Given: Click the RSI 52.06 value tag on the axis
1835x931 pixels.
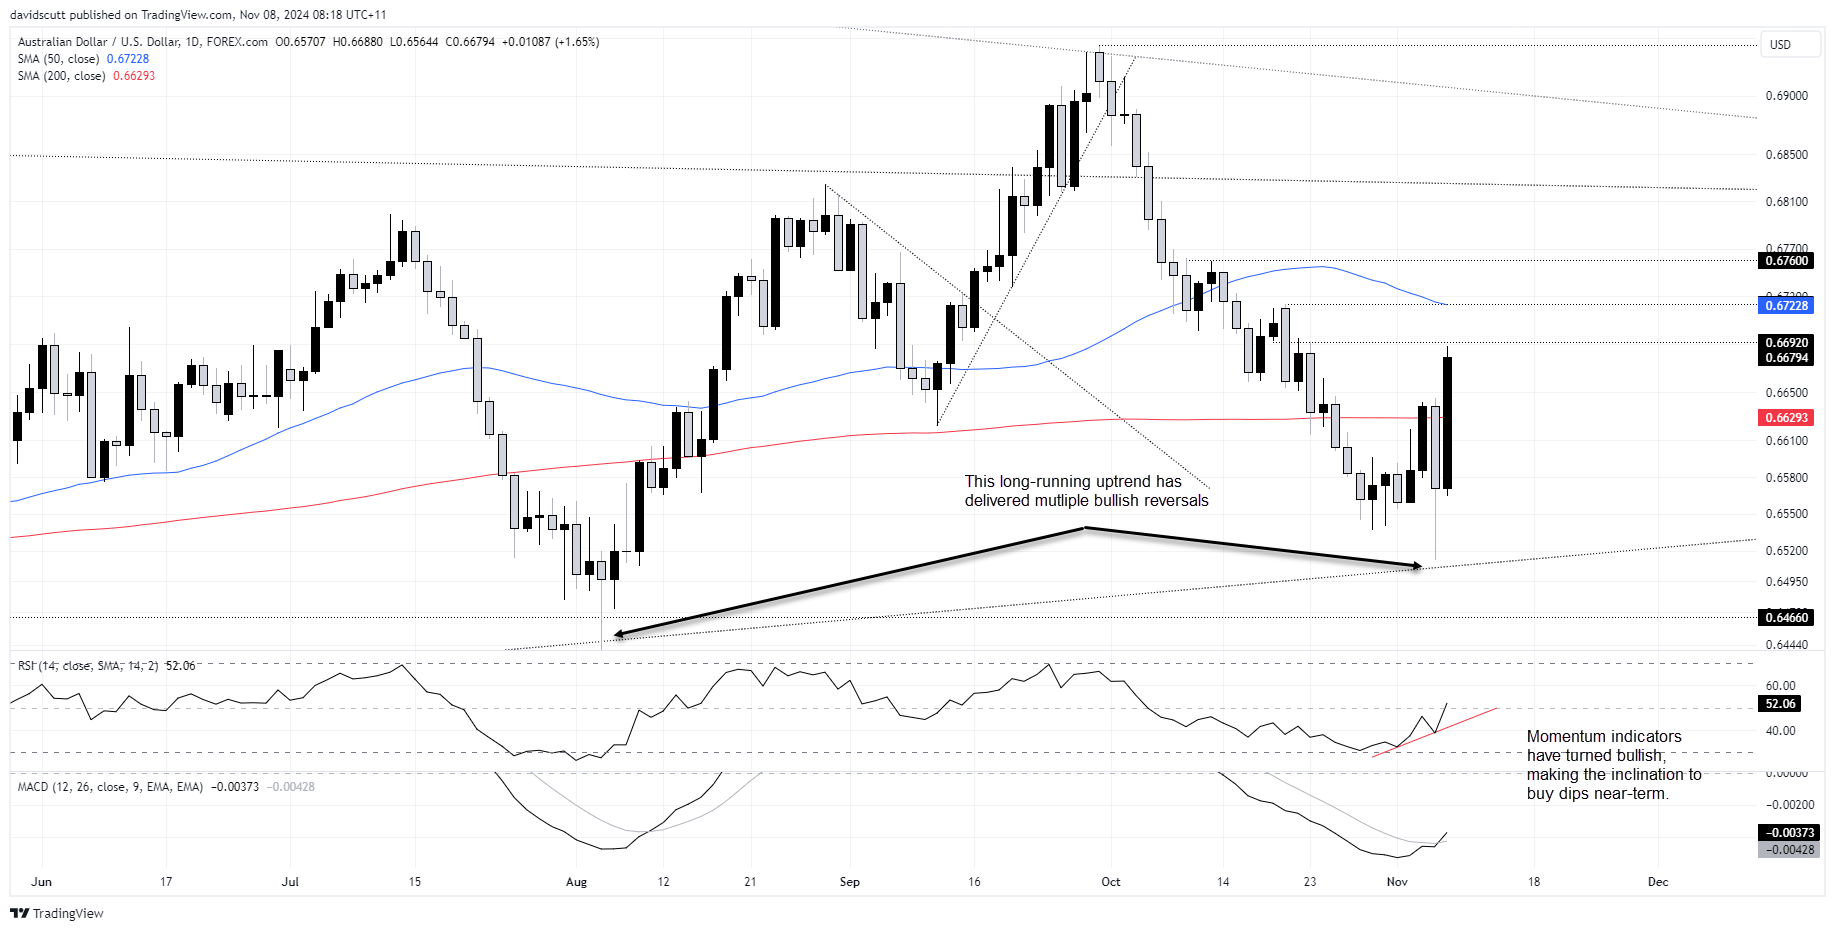Looking at the screenshot, I should tap(1780, 704).
